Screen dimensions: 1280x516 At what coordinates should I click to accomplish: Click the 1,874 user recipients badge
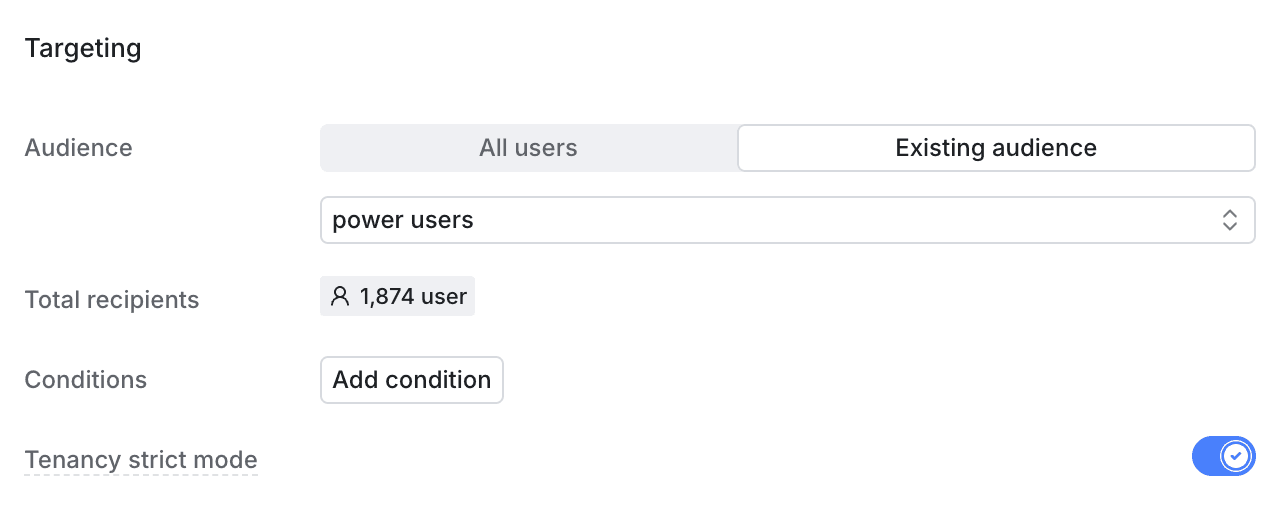click(398, 296)
